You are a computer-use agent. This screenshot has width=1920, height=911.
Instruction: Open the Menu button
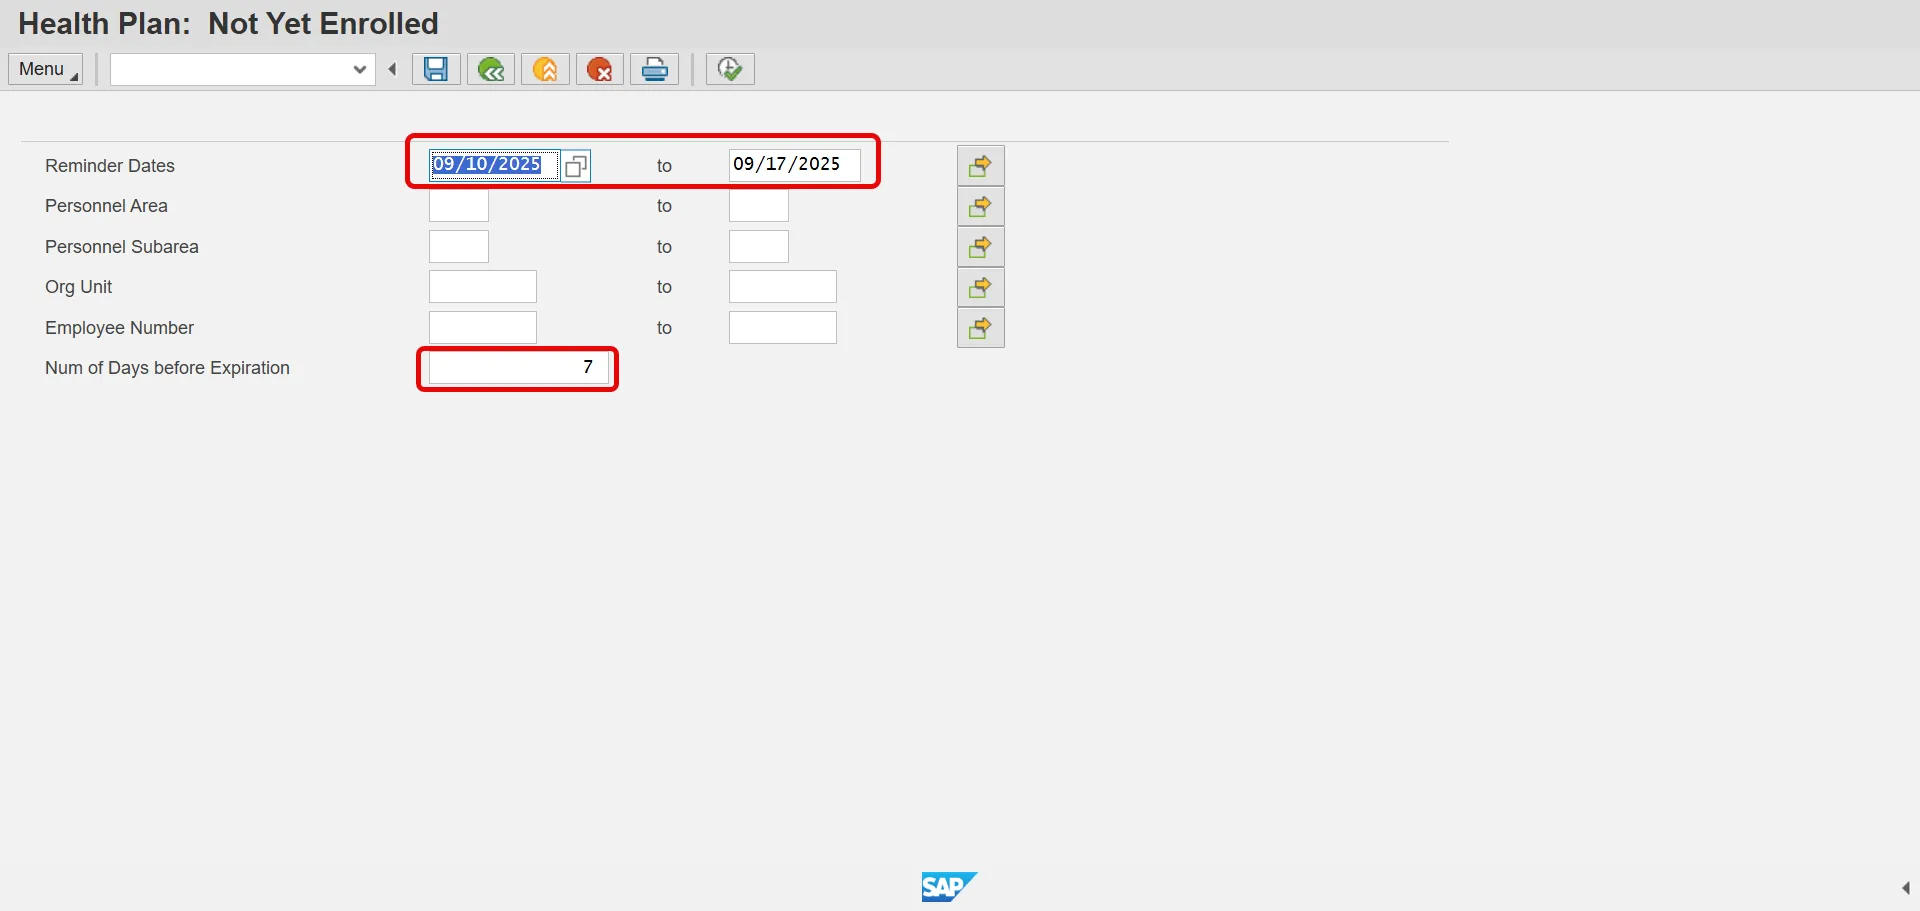click(46, 69)
